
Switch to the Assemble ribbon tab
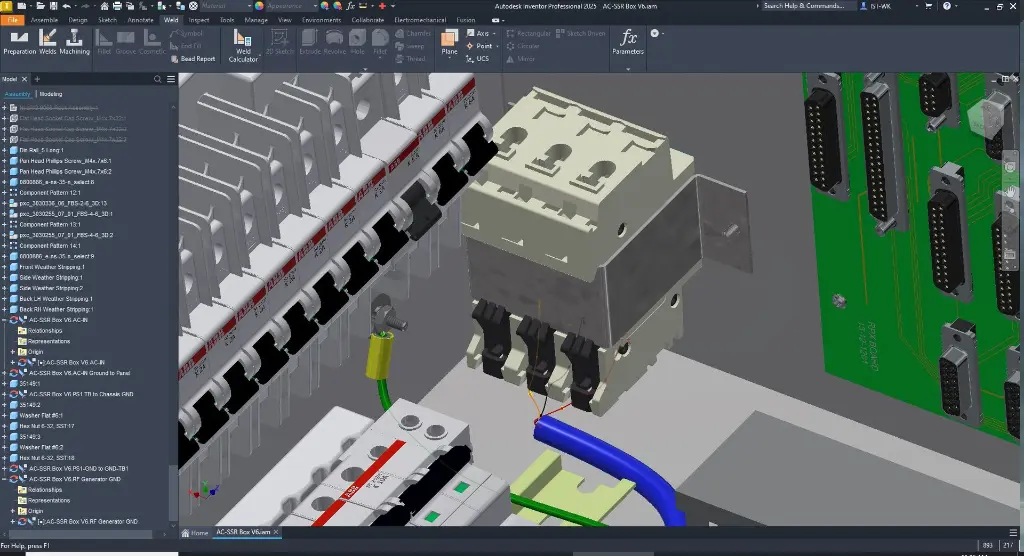[44, 20]
